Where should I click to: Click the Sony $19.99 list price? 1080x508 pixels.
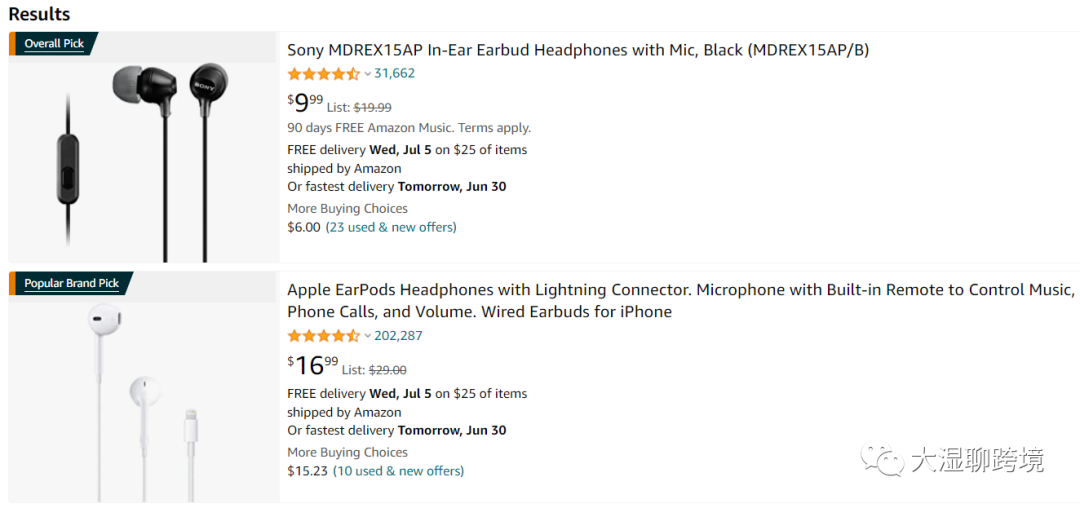[x=372, y=108]
